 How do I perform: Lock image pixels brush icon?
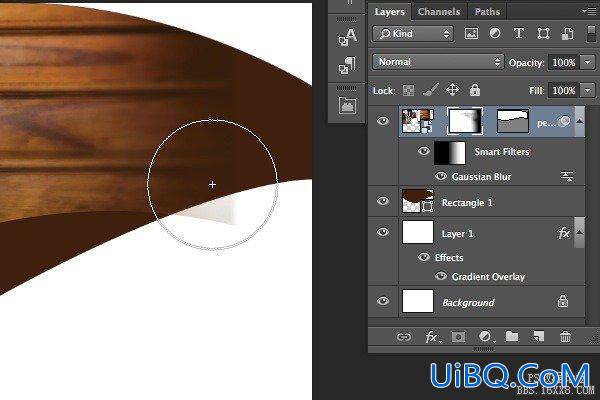click(430, 90)
